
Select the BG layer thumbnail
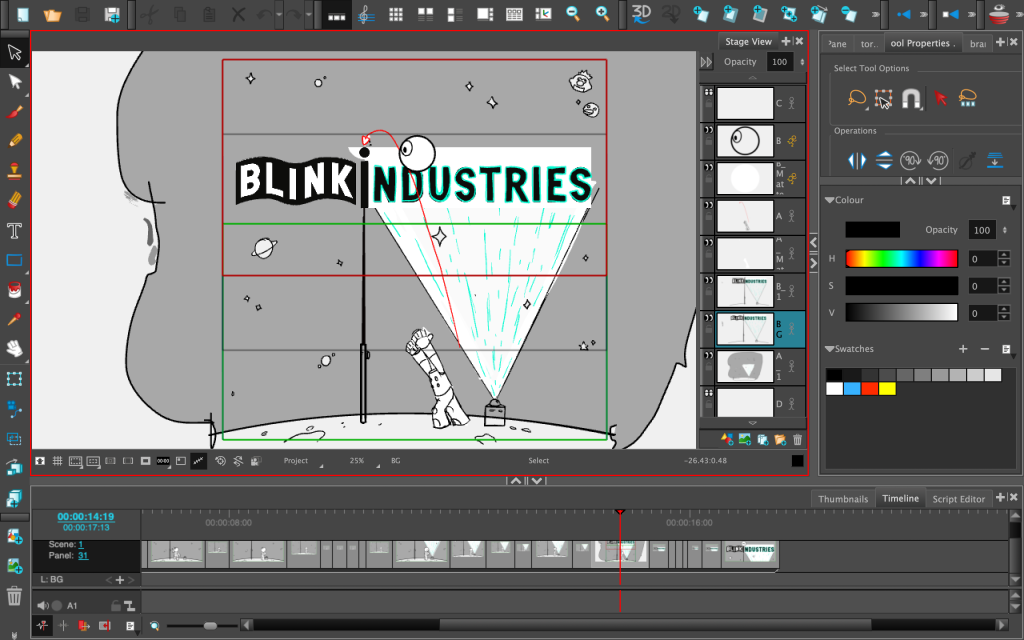pyautogui.click(x=745, y=329)
